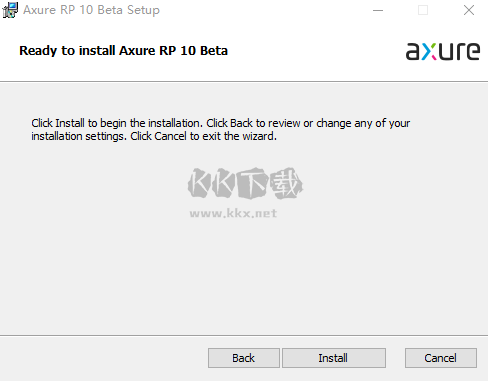
Task: Click the 下载 characters in the watermark
Action: coord(269,183)
